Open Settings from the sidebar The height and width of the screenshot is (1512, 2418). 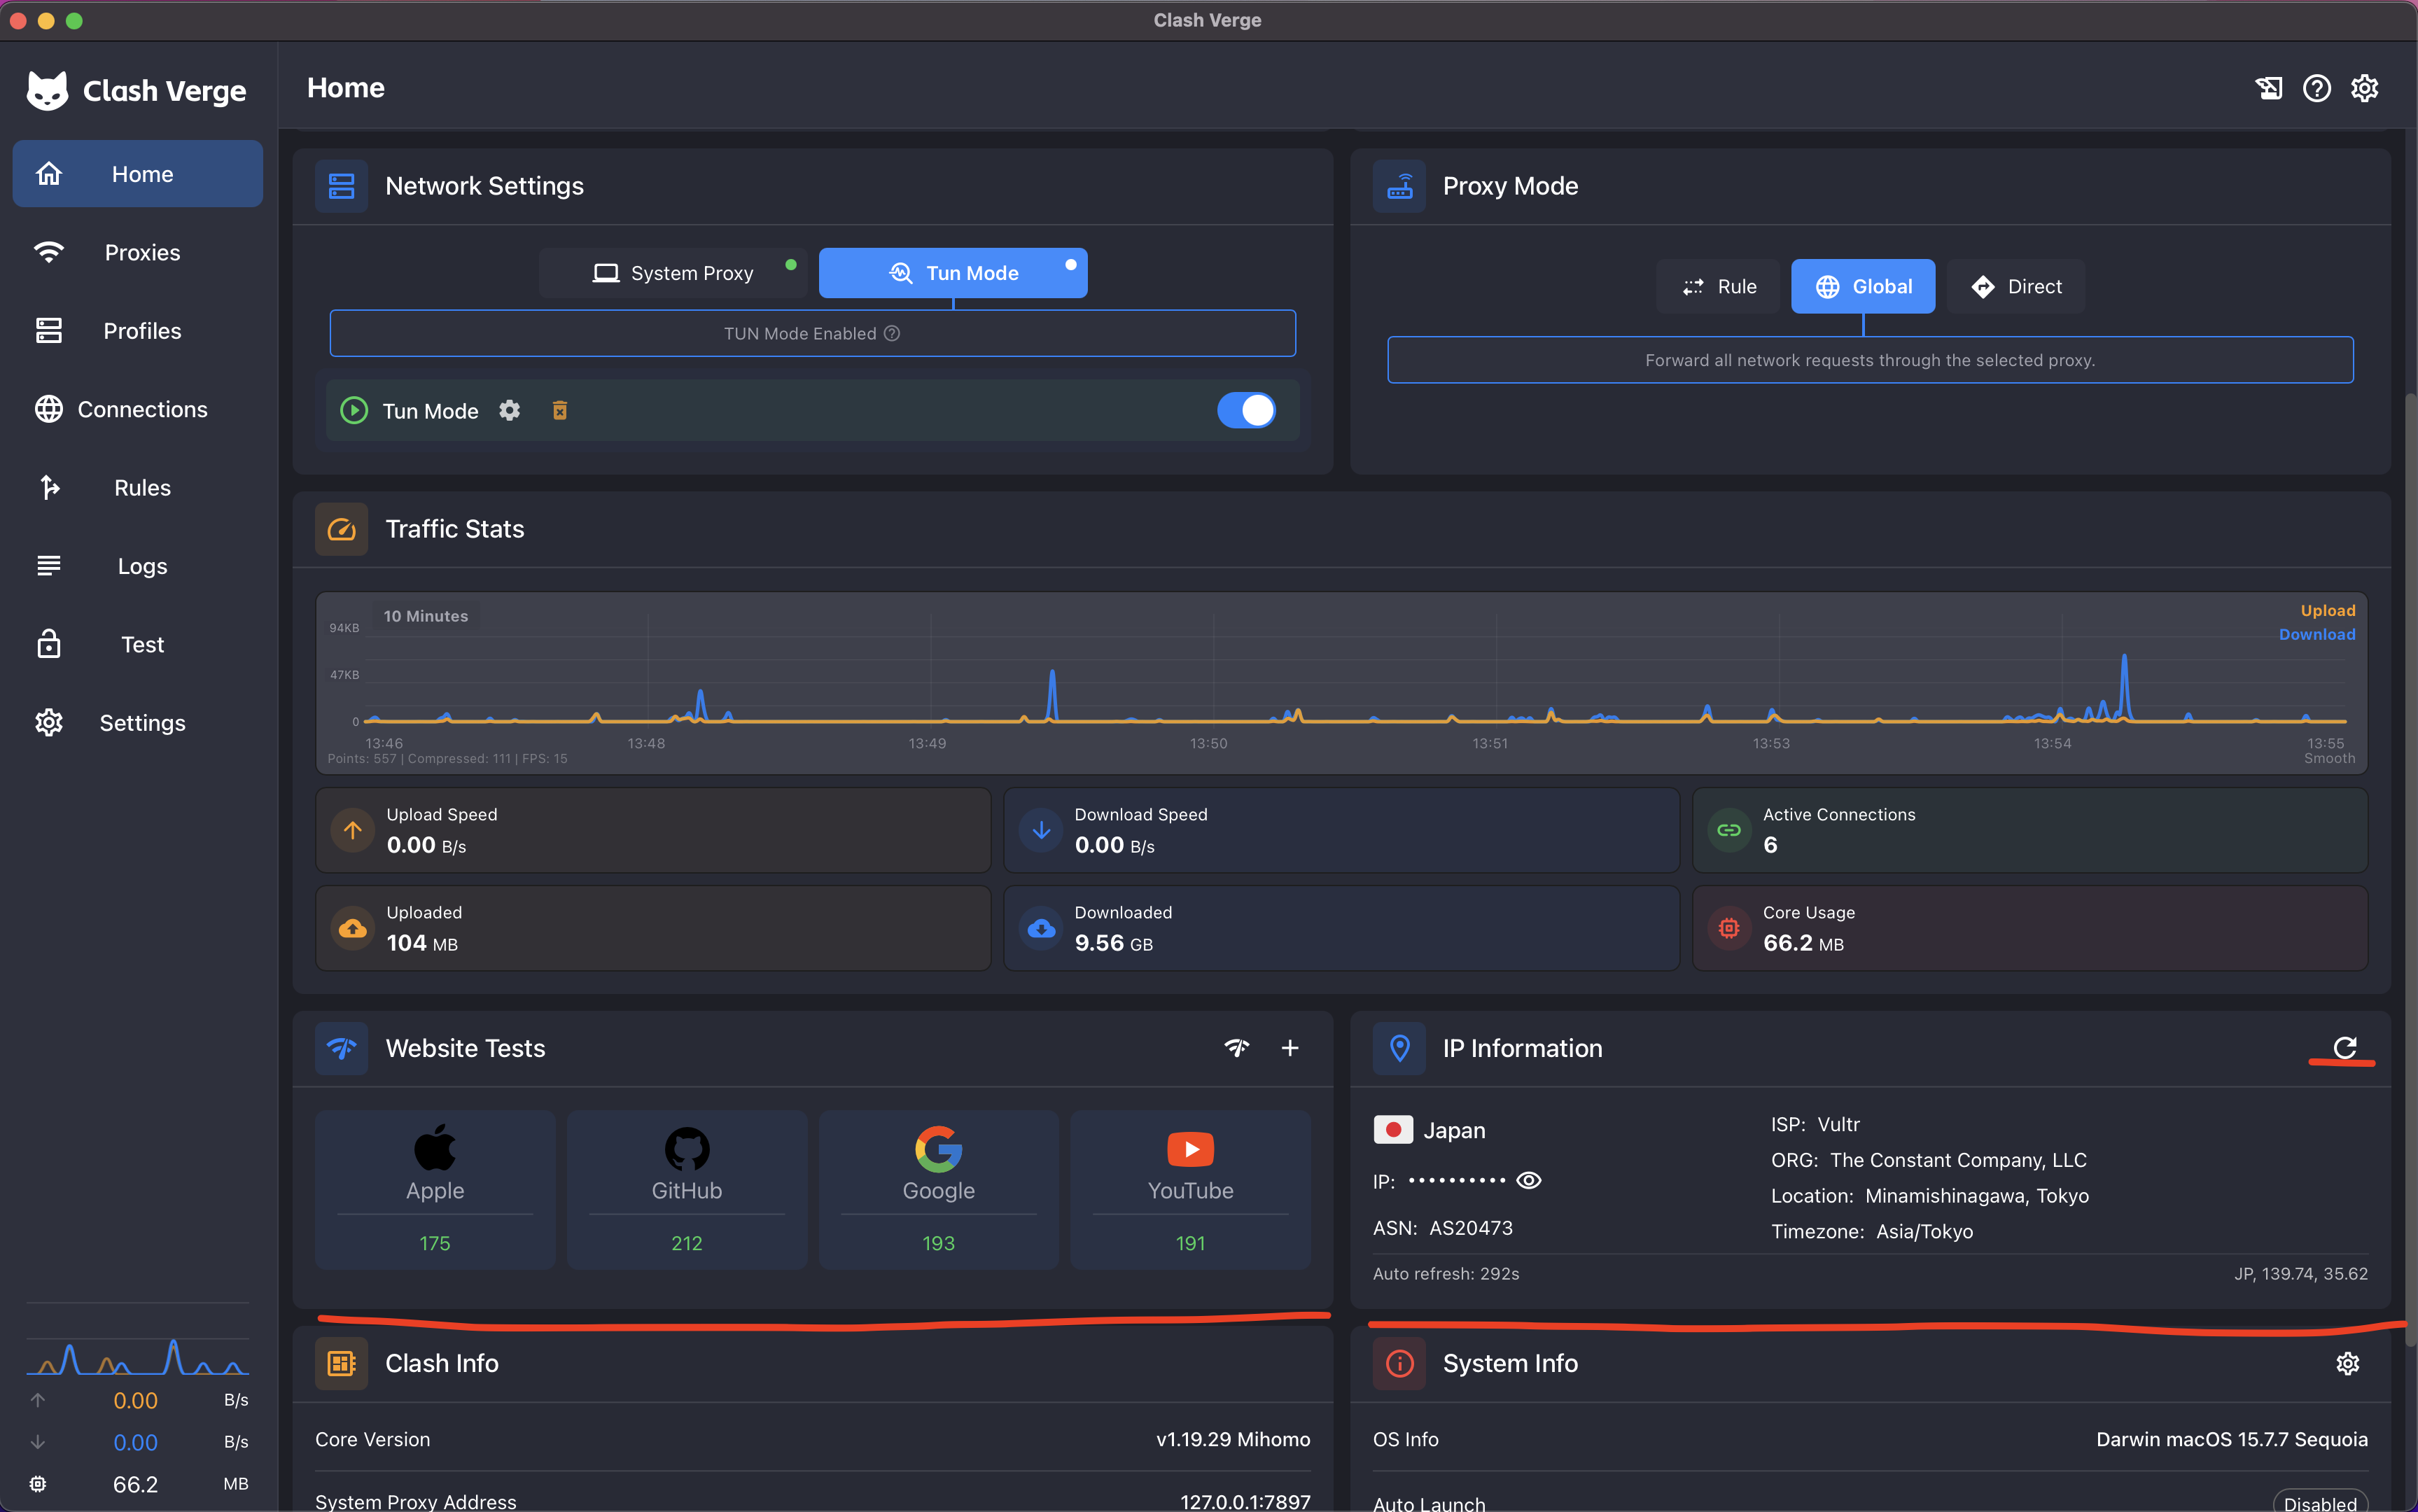(x=138, y=723)
